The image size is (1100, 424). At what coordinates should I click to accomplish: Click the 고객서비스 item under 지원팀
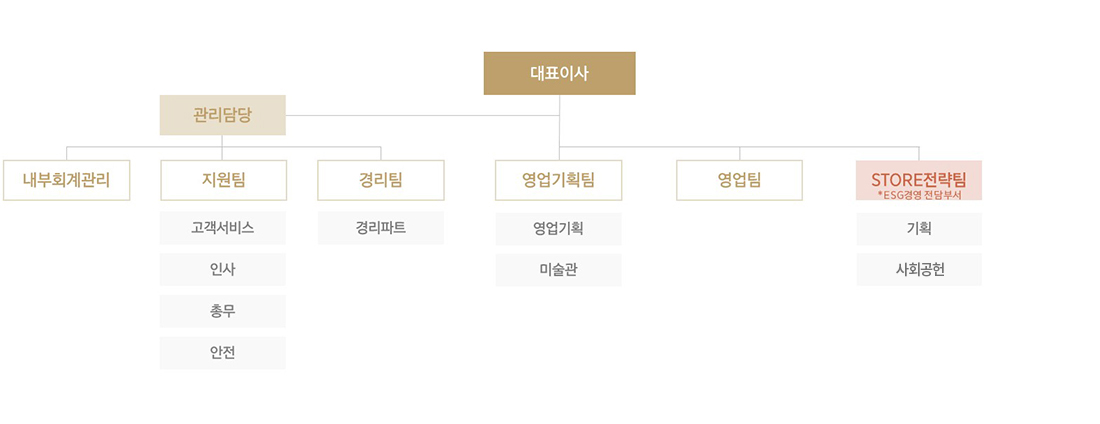[x=223, y=227]
